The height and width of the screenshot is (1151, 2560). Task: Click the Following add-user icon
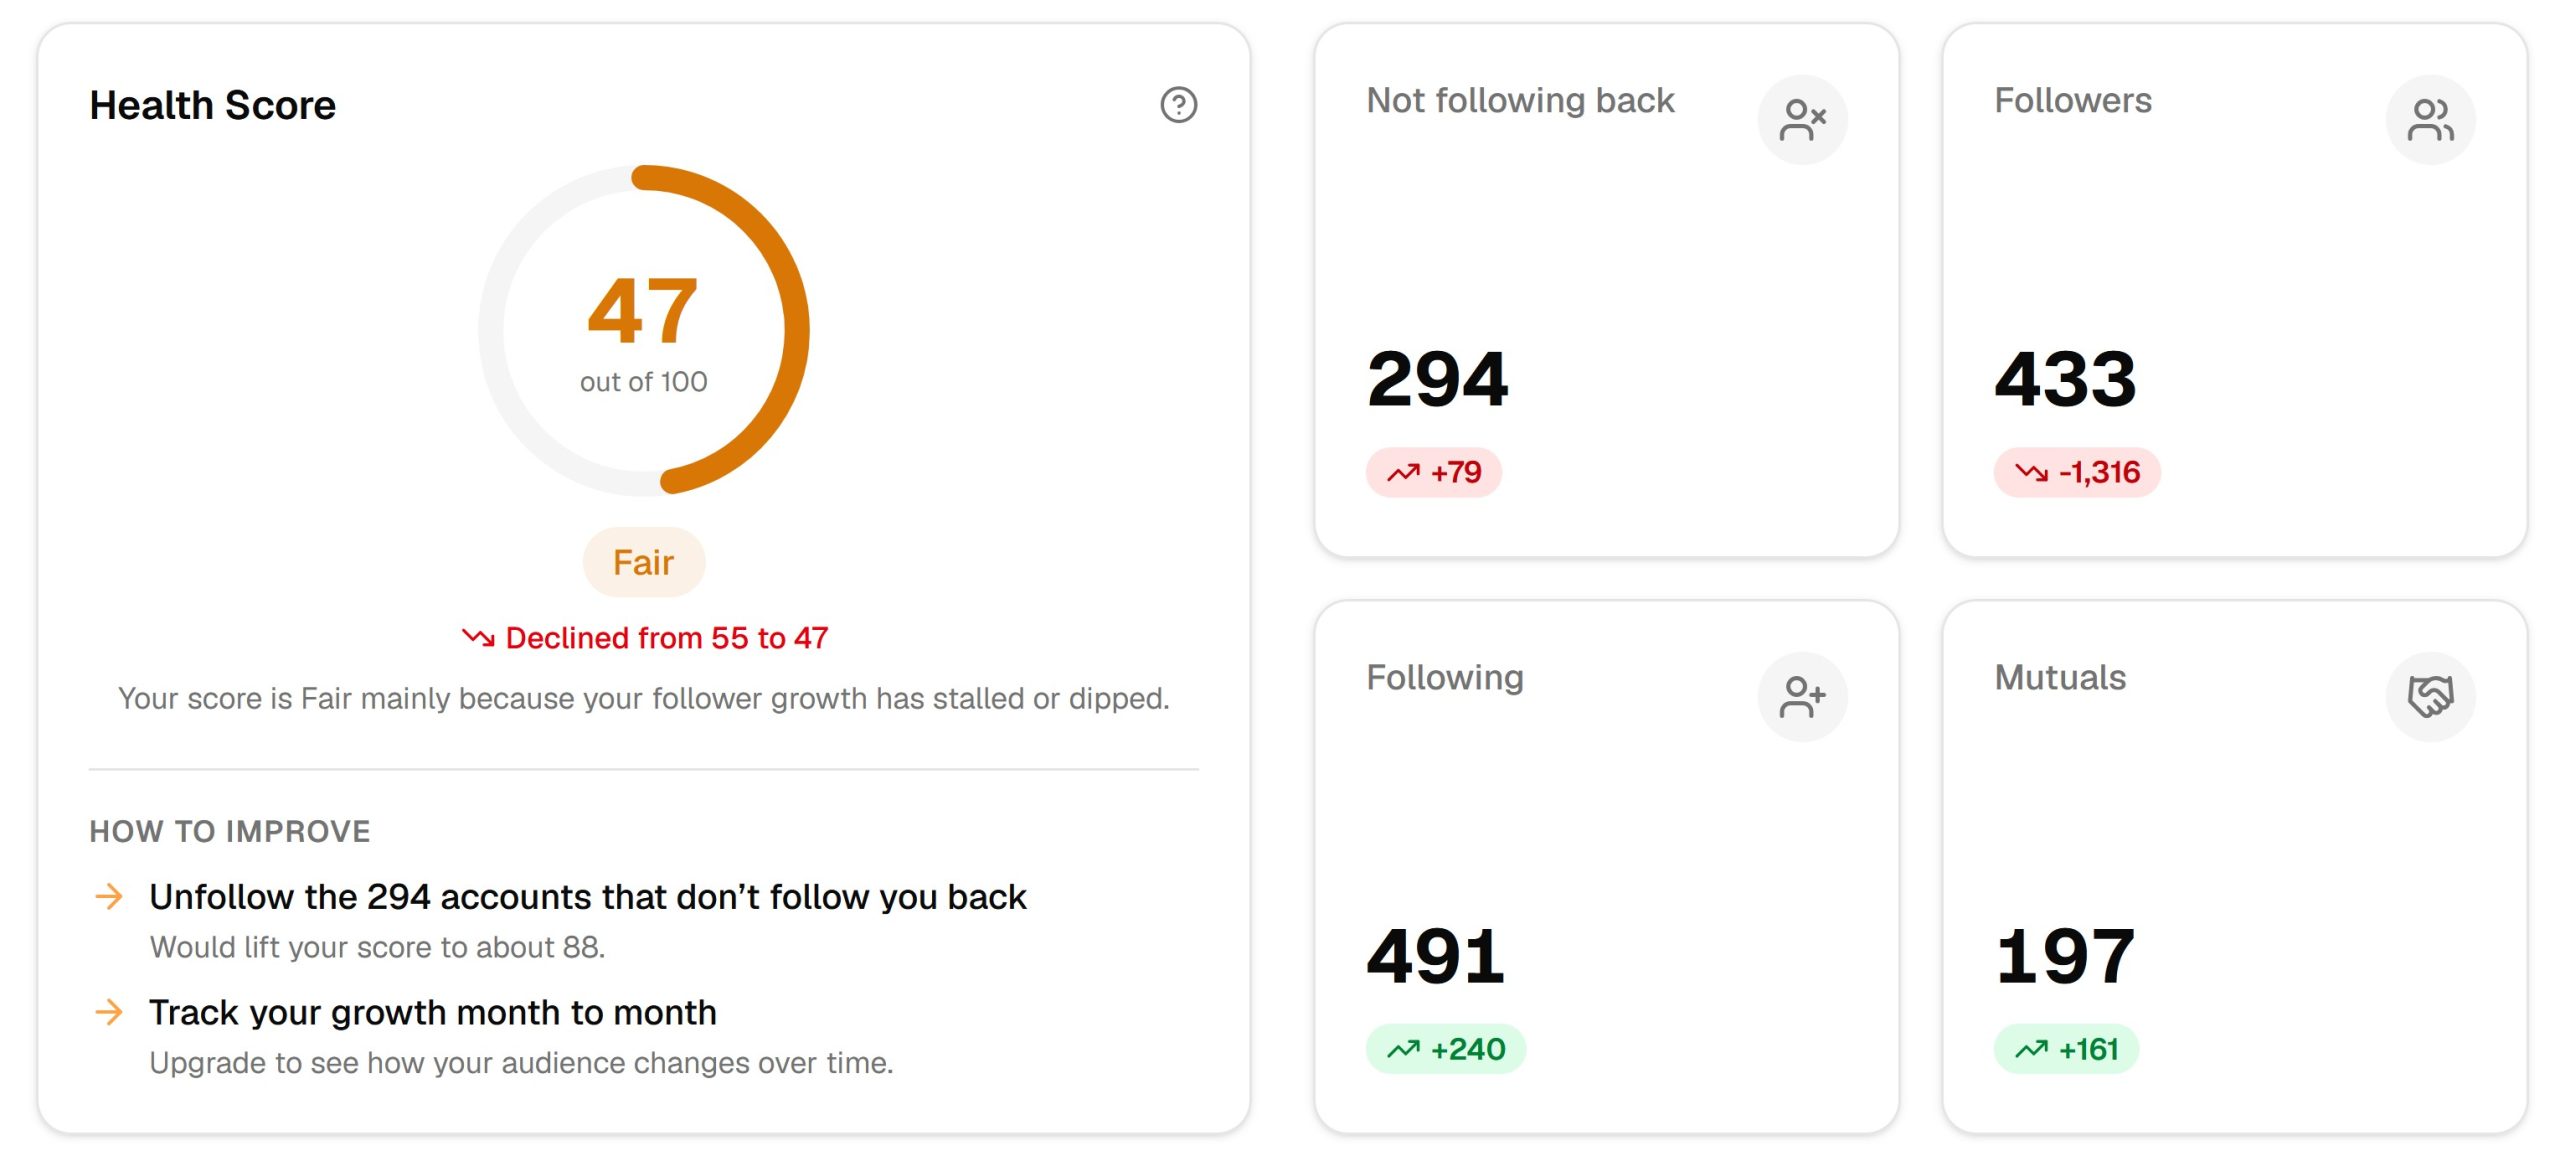click(1802, 697)
